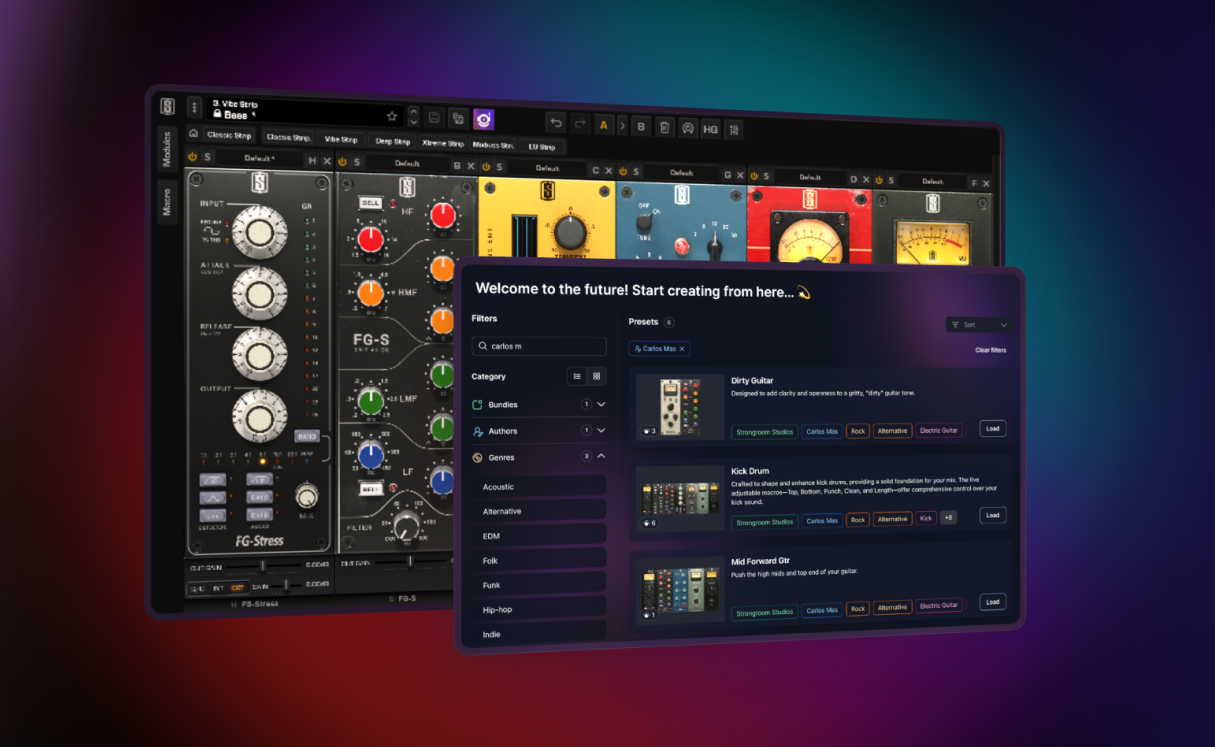Switch Category panel to grid view
Image resolution: width=1215 pixels, height=747 pixels.
(x=597, y=376)
